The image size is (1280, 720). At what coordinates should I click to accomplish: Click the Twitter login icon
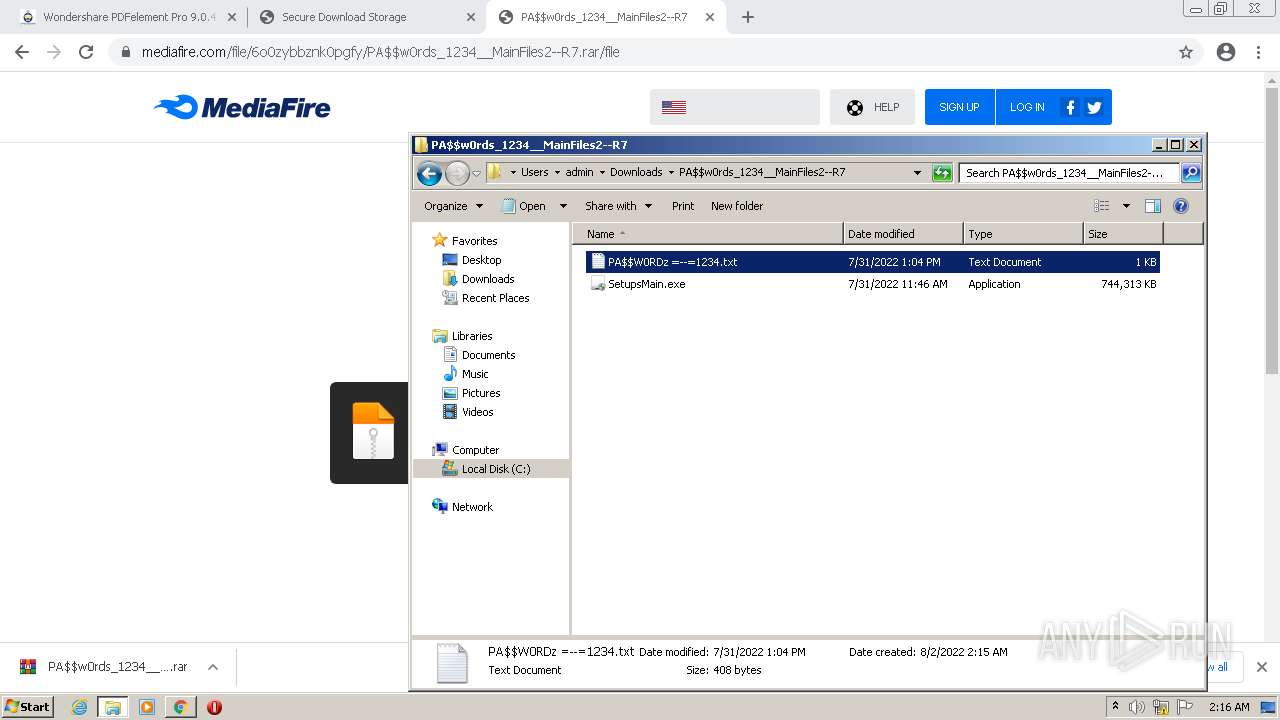(x=1094, y=107)
